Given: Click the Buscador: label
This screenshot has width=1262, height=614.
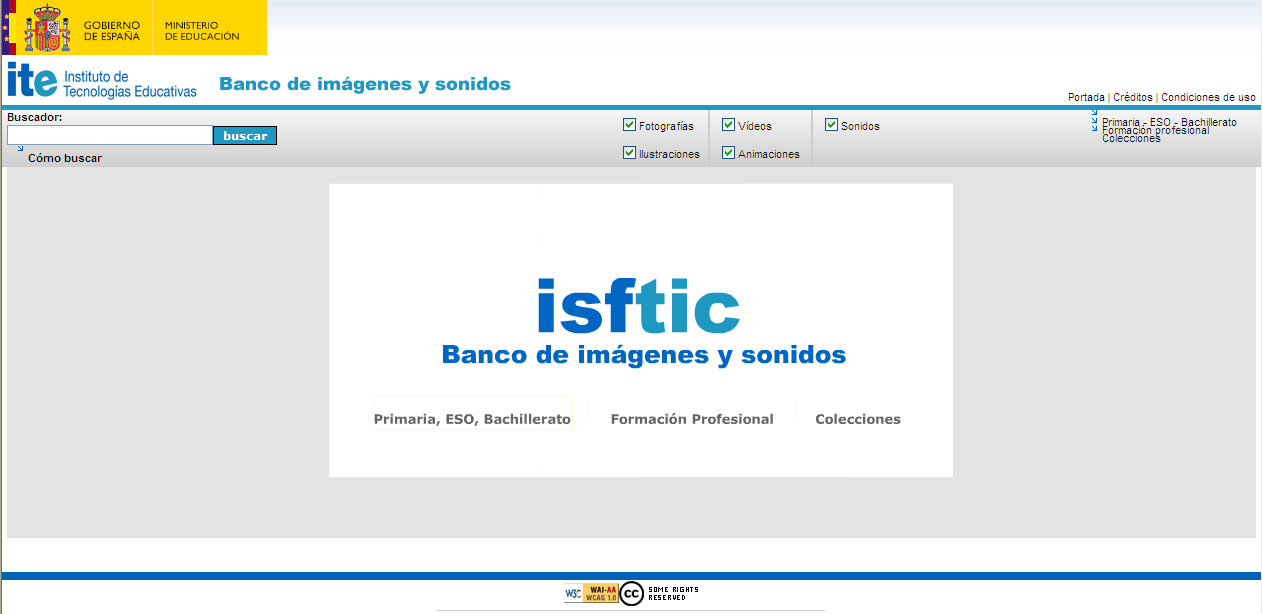Looking at the screenshot, I should click(35, 117).
